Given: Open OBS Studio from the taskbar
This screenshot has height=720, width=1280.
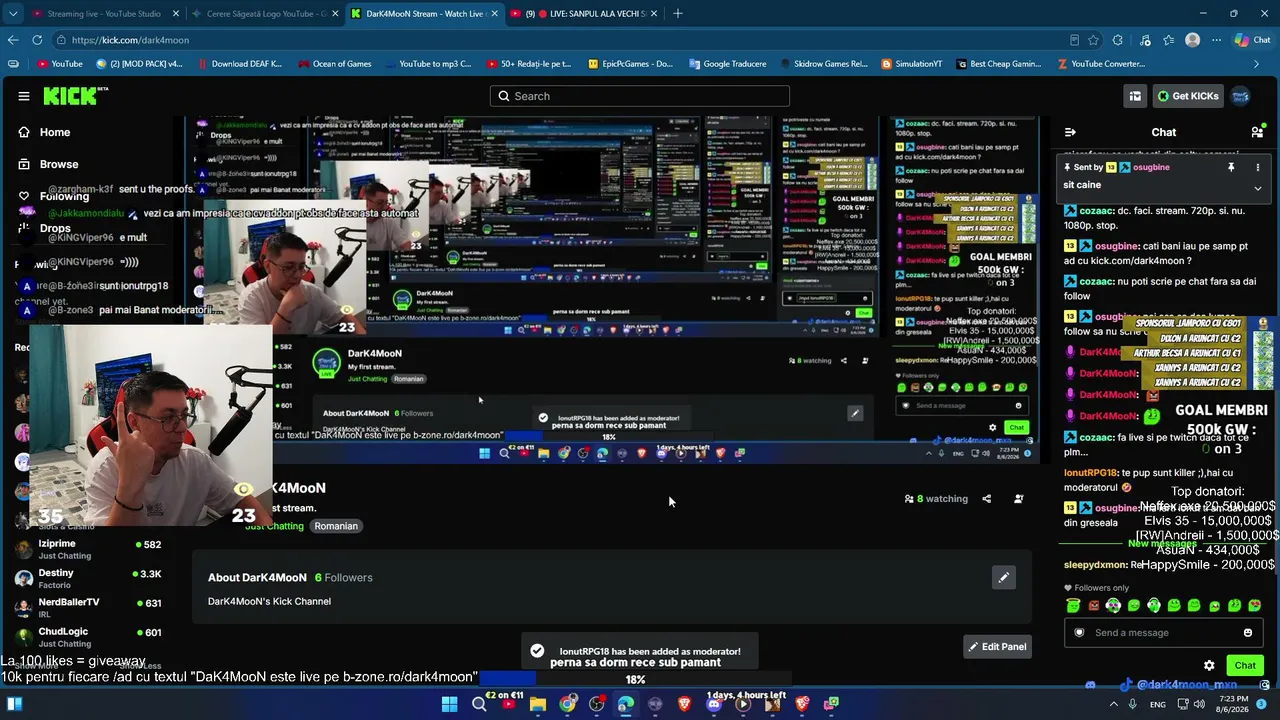Looking at the screenshot, I should 597,704.
